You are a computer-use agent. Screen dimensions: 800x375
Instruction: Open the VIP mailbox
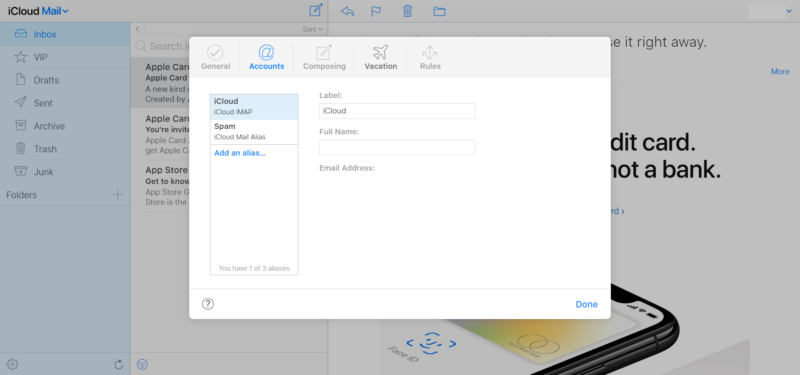(x=65, y=57)
